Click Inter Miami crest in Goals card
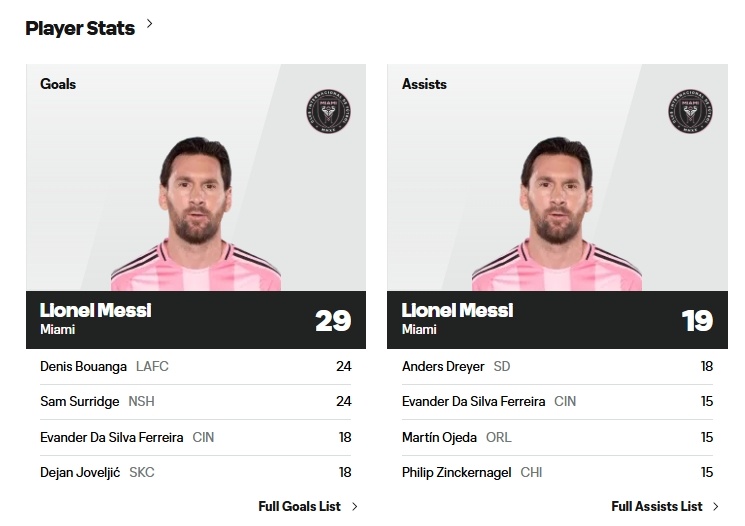 tap(327, 115)
